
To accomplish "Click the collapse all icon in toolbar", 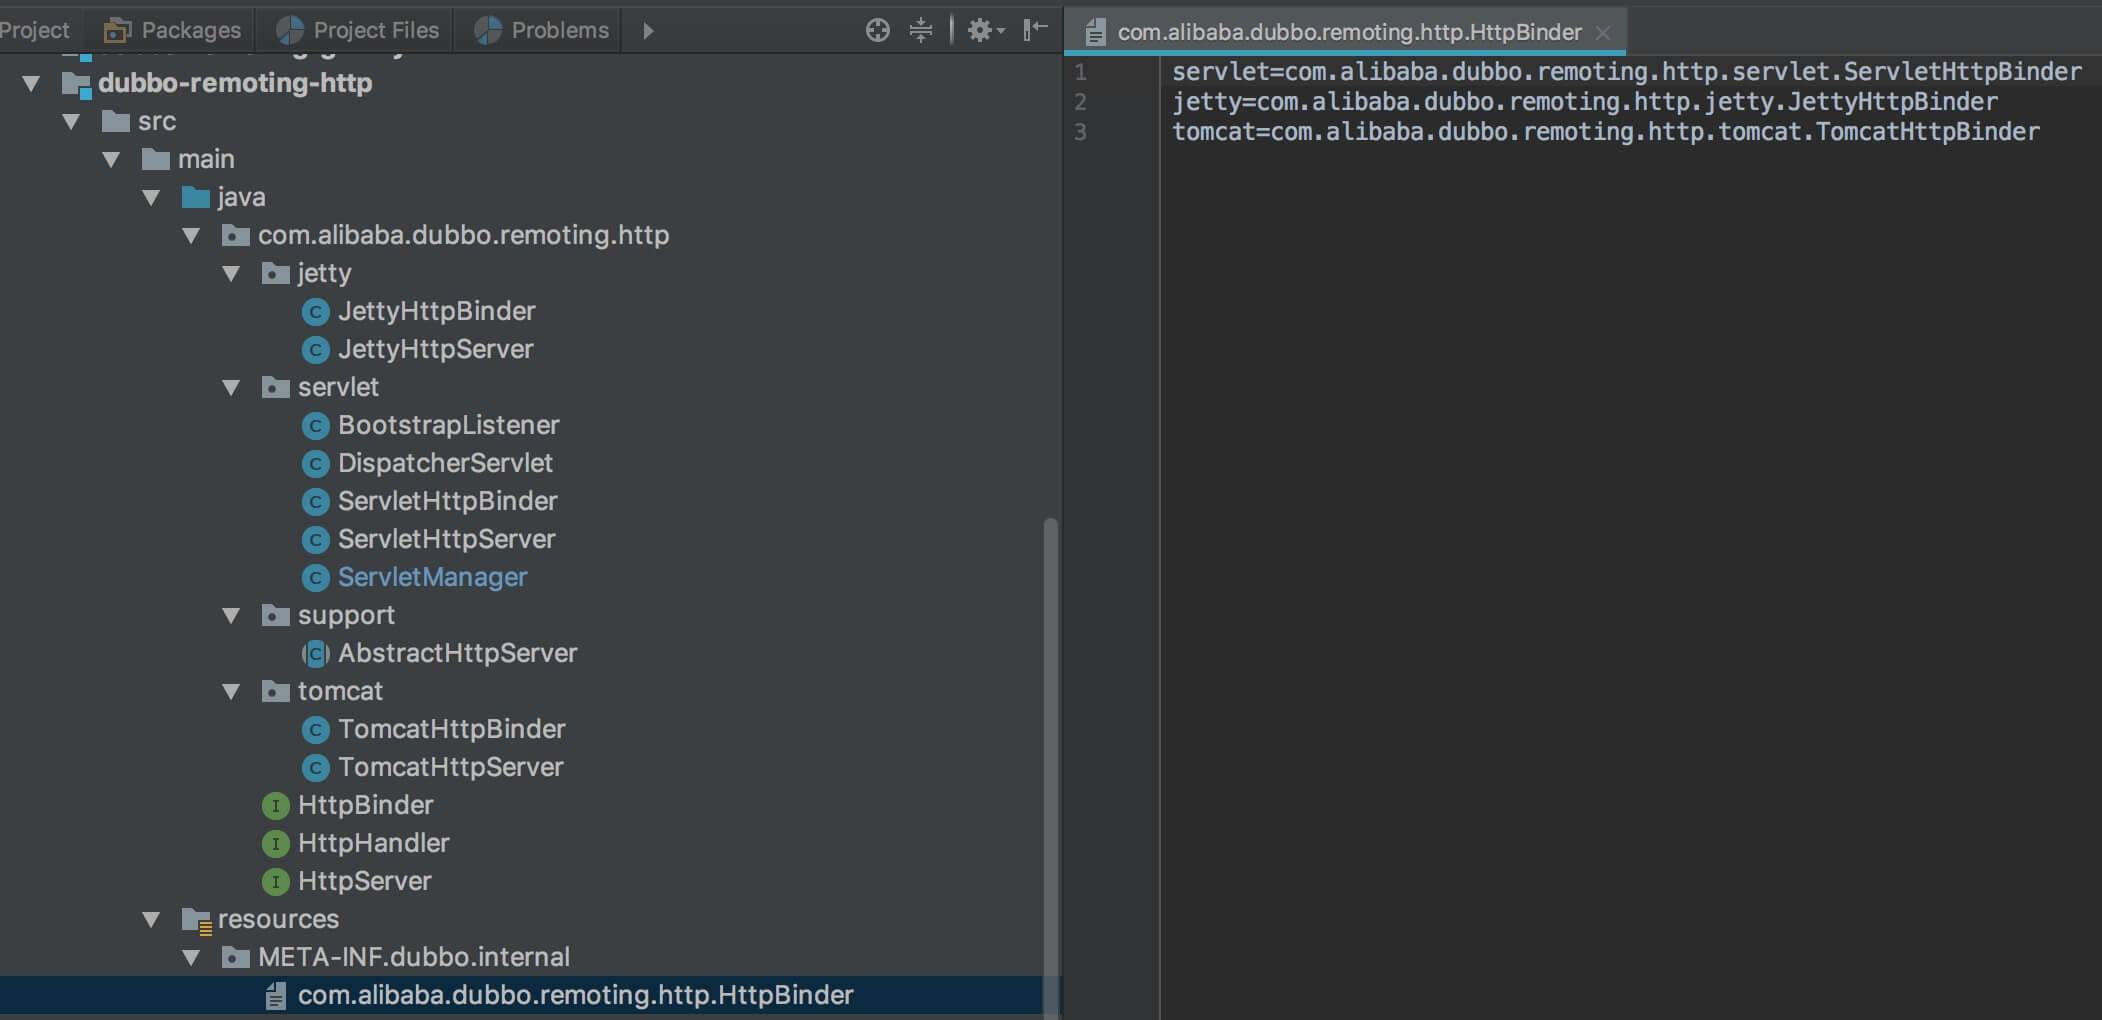I will click(x=920, y=30).
